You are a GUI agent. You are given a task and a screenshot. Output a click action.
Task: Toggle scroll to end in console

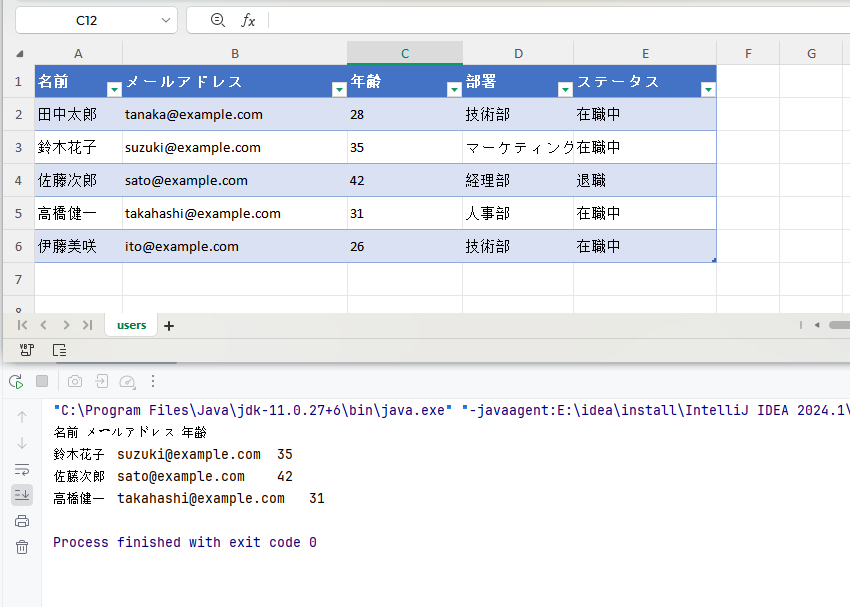(22, 495)
